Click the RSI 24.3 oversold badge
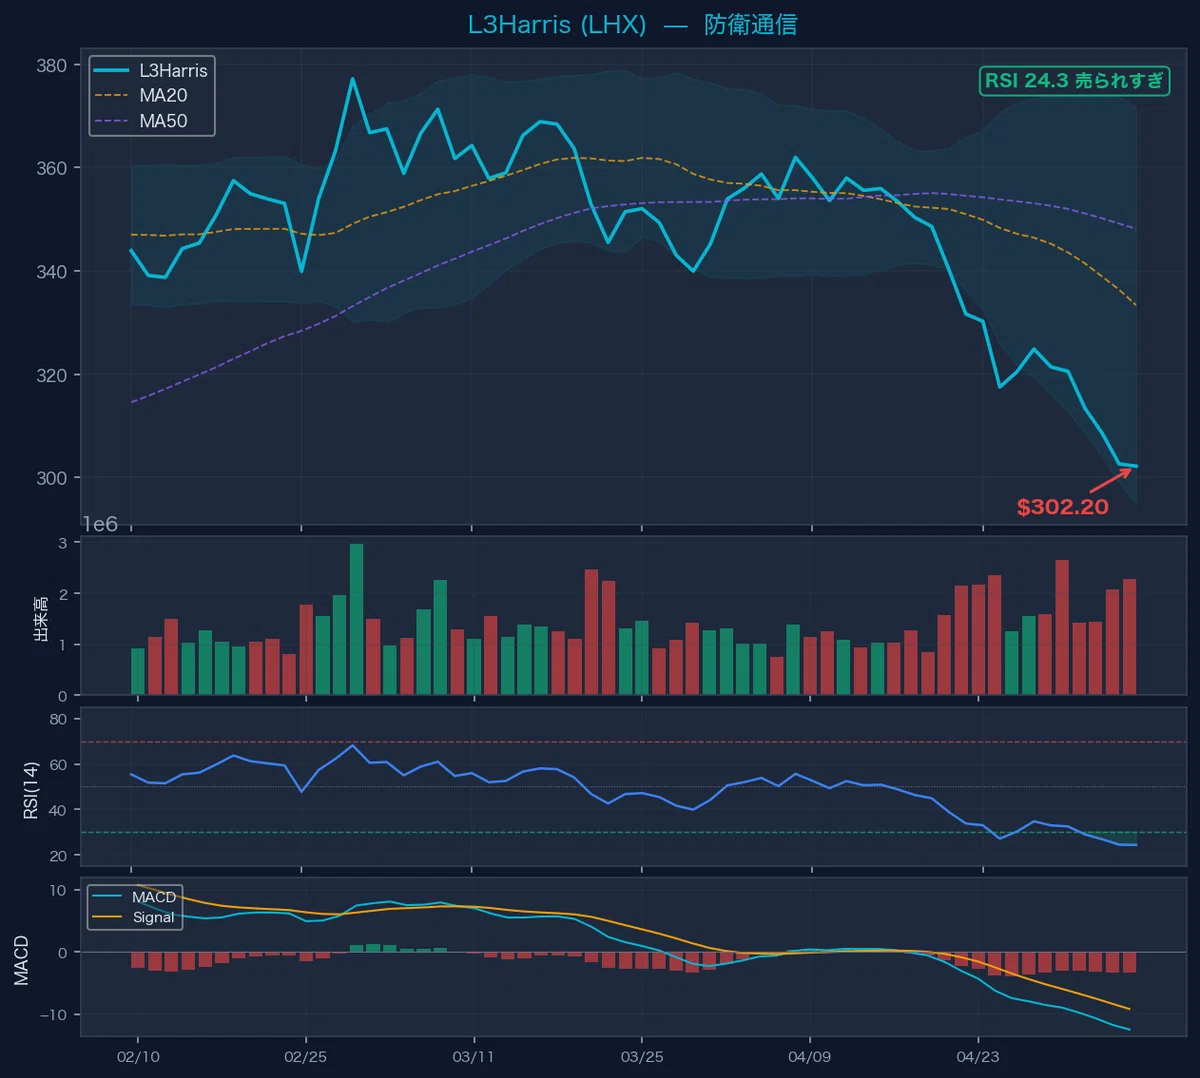The height and width of the screenshot is (1078, 1200). [1074, 81]
